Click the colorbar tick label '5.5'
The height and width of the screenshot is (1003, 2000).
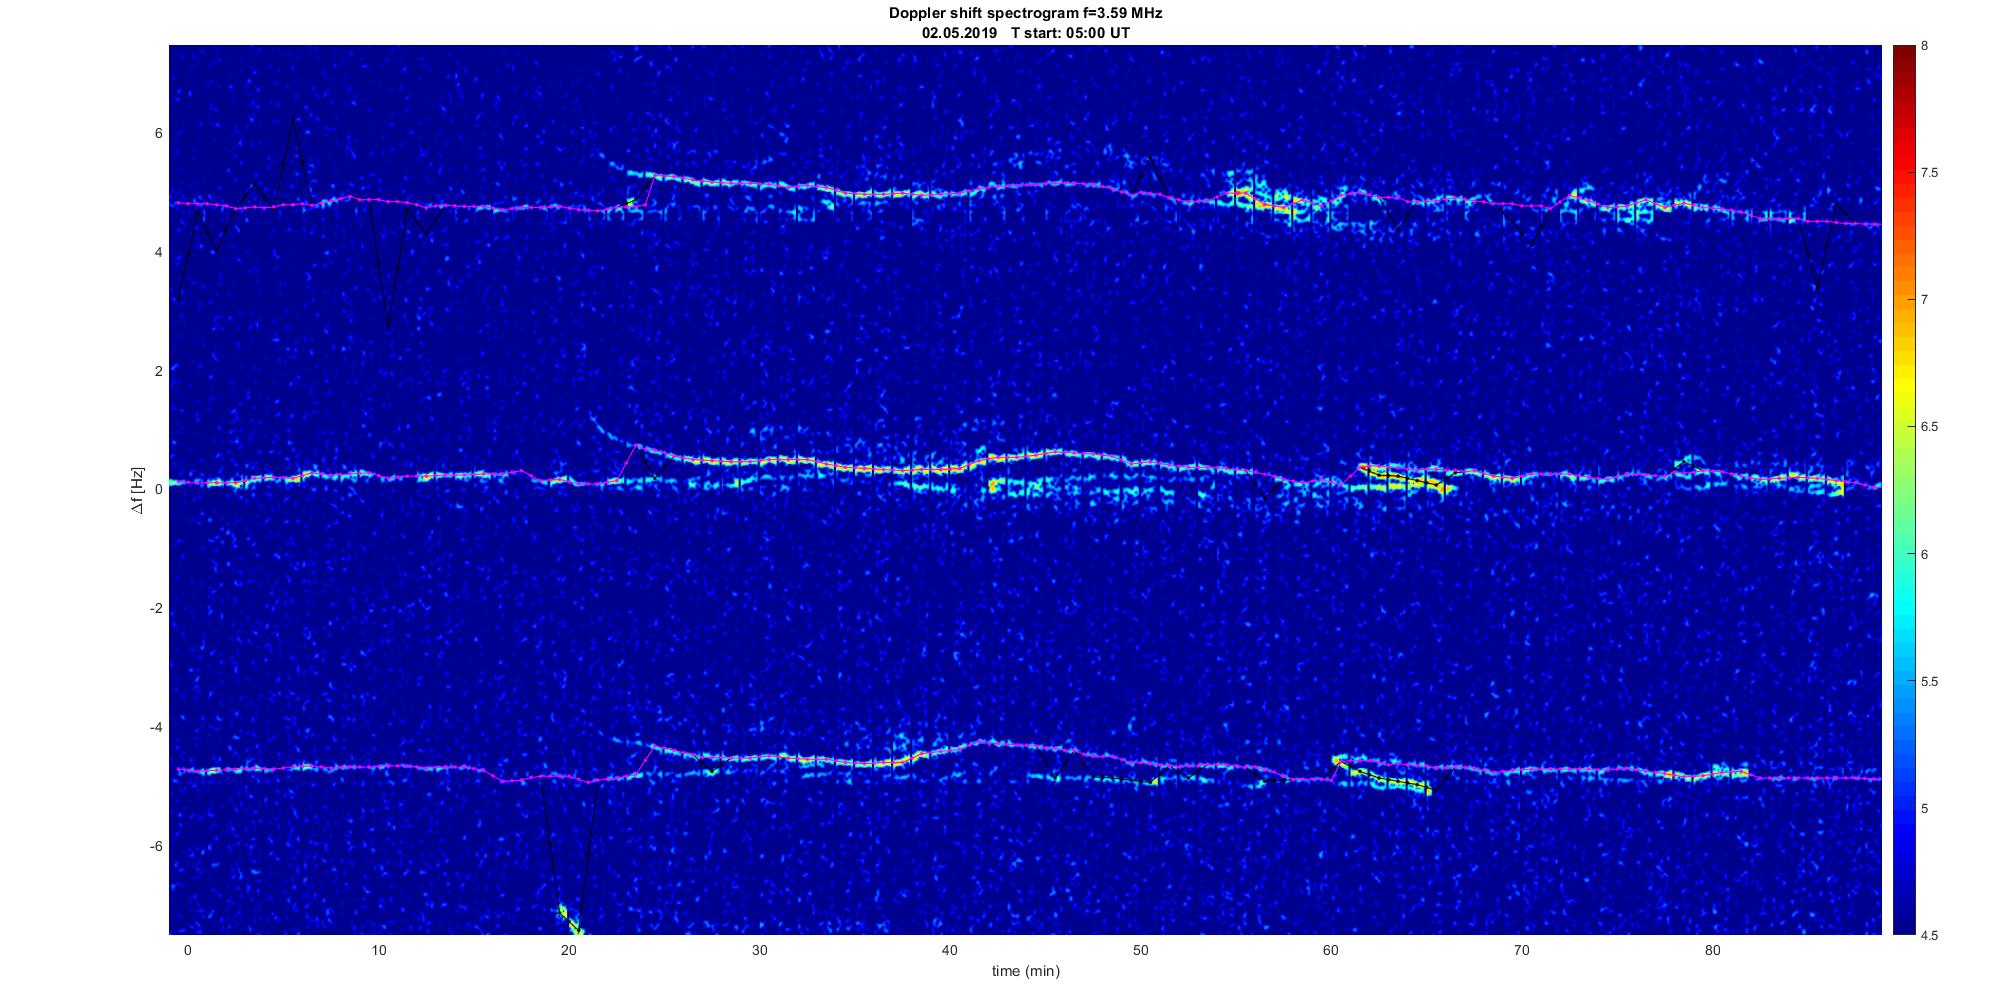(x=1930, y=682)
